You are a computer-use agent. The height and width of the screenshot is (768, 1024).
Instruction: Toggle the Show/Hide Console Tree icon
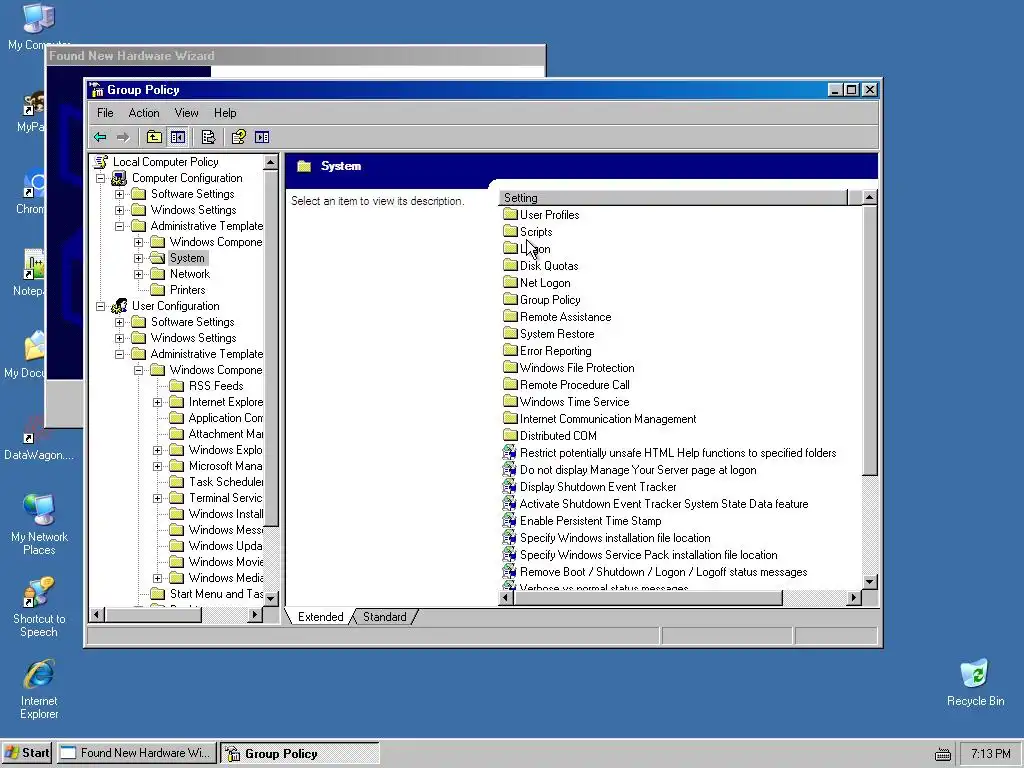pos(178,137)
